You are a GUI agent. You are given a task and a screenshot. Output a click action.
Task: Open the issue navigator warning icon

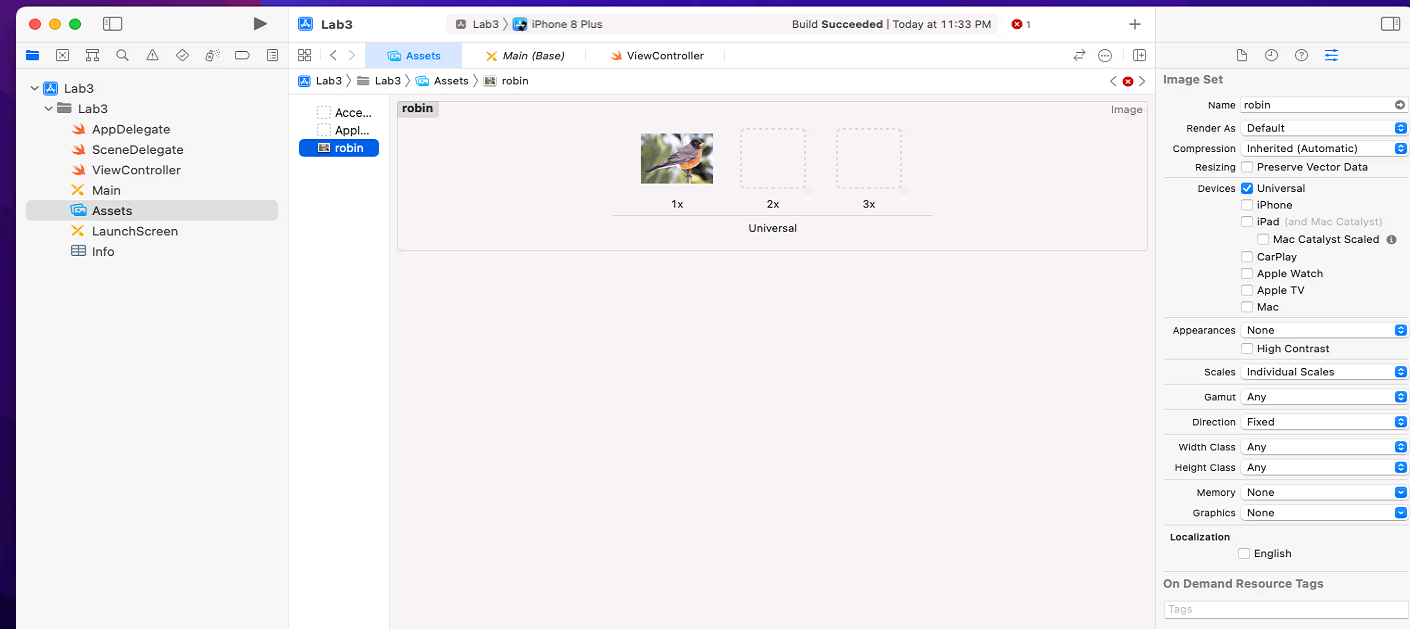pos(152,55)
